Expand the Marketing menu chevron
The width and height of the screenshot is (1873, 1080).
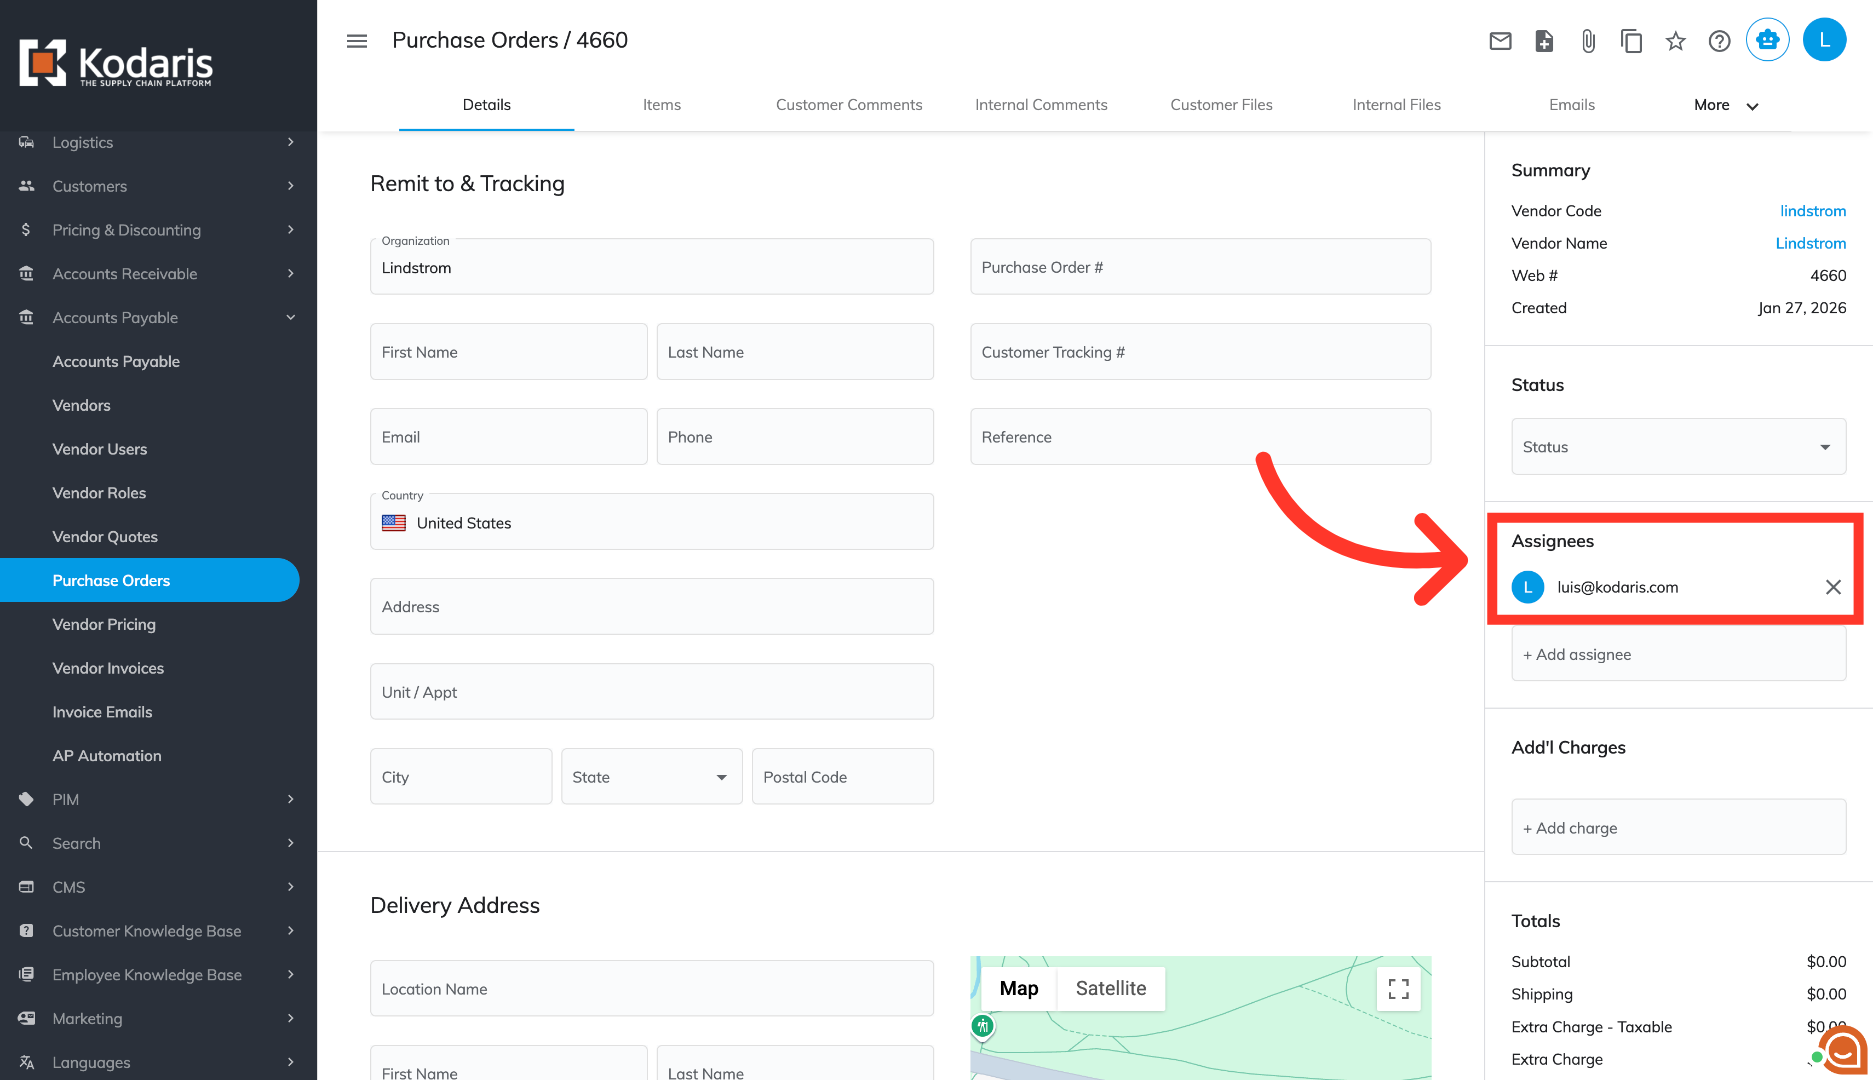pyautogui.click(x=291, y=1018)
